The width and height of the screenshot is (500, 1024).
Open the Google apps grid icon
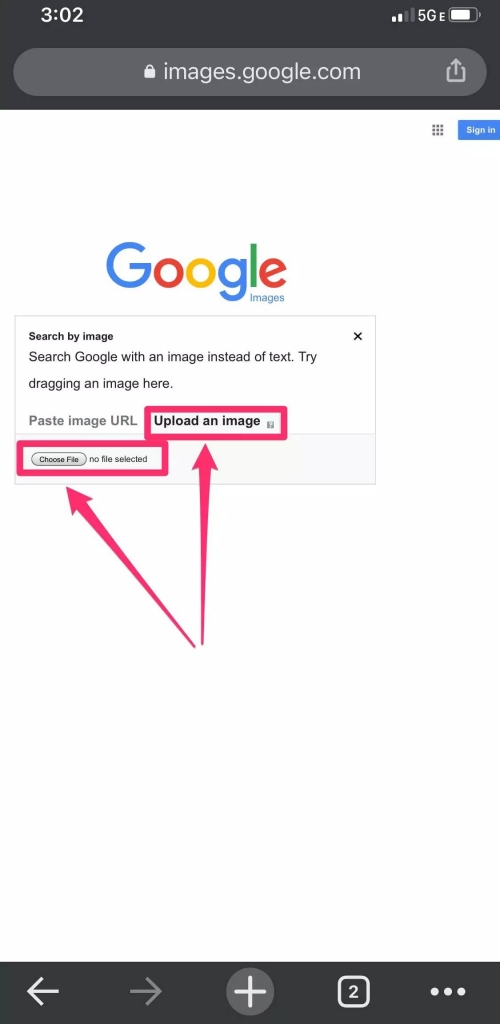[438, 130]
